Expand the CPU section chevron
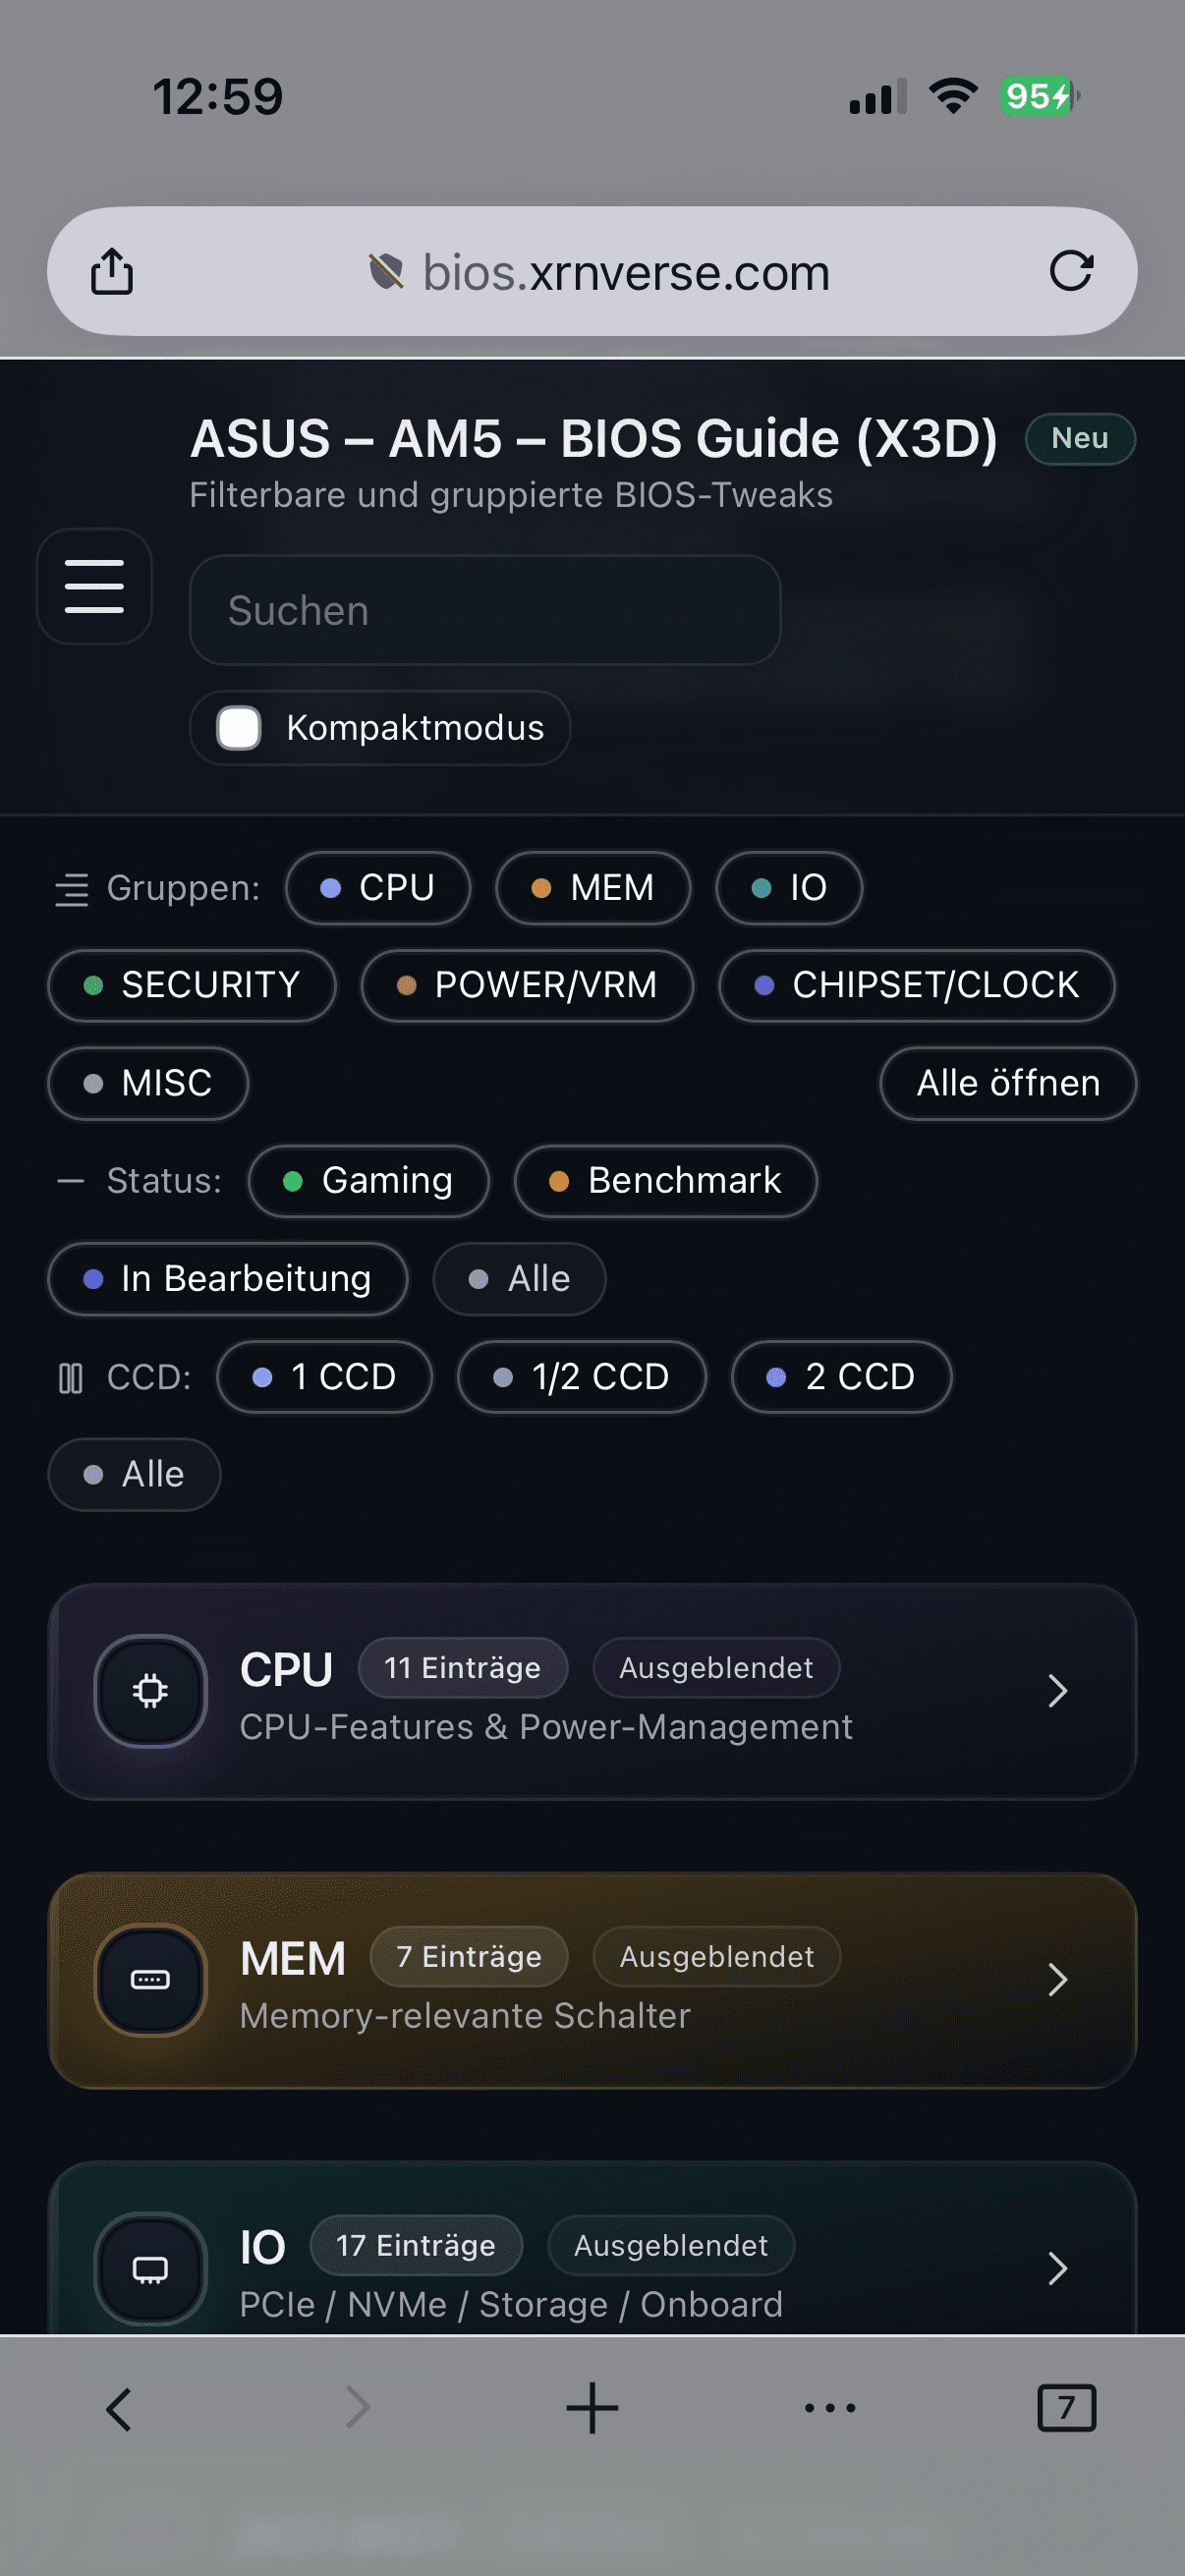Screen dimensions: 1185x2576 tap(1057, 1691)
